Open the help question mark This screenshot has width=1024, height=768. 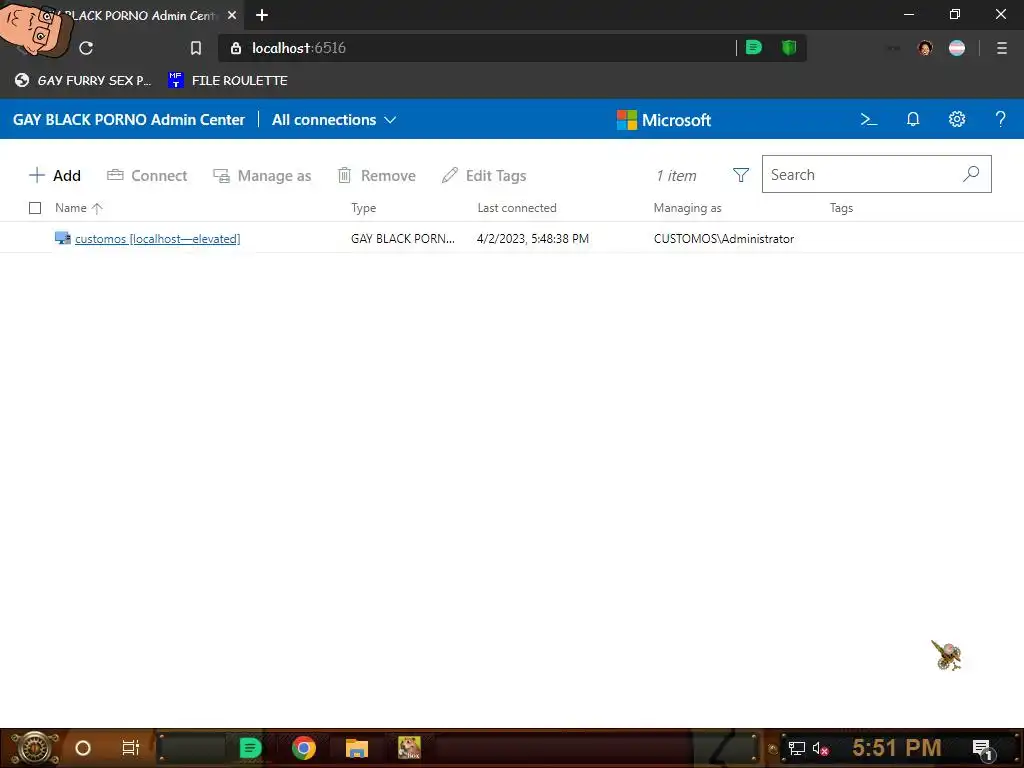[x=1000, y=119]
